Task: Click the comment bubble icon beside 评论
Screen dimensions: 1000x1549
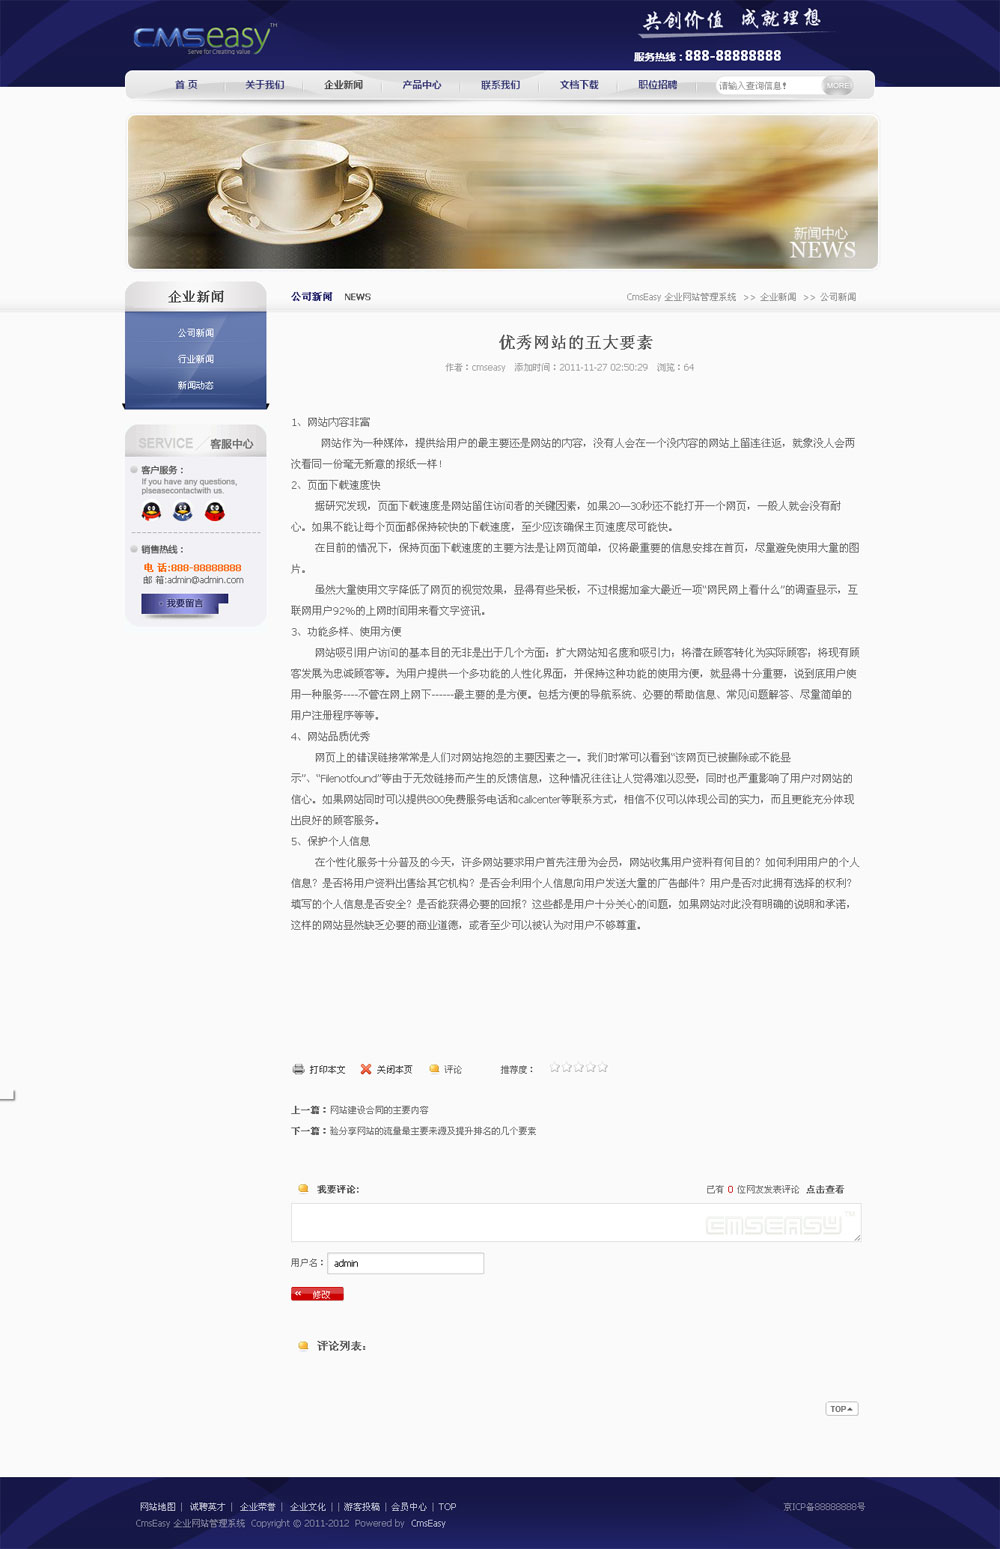Action: point(434,1069)
